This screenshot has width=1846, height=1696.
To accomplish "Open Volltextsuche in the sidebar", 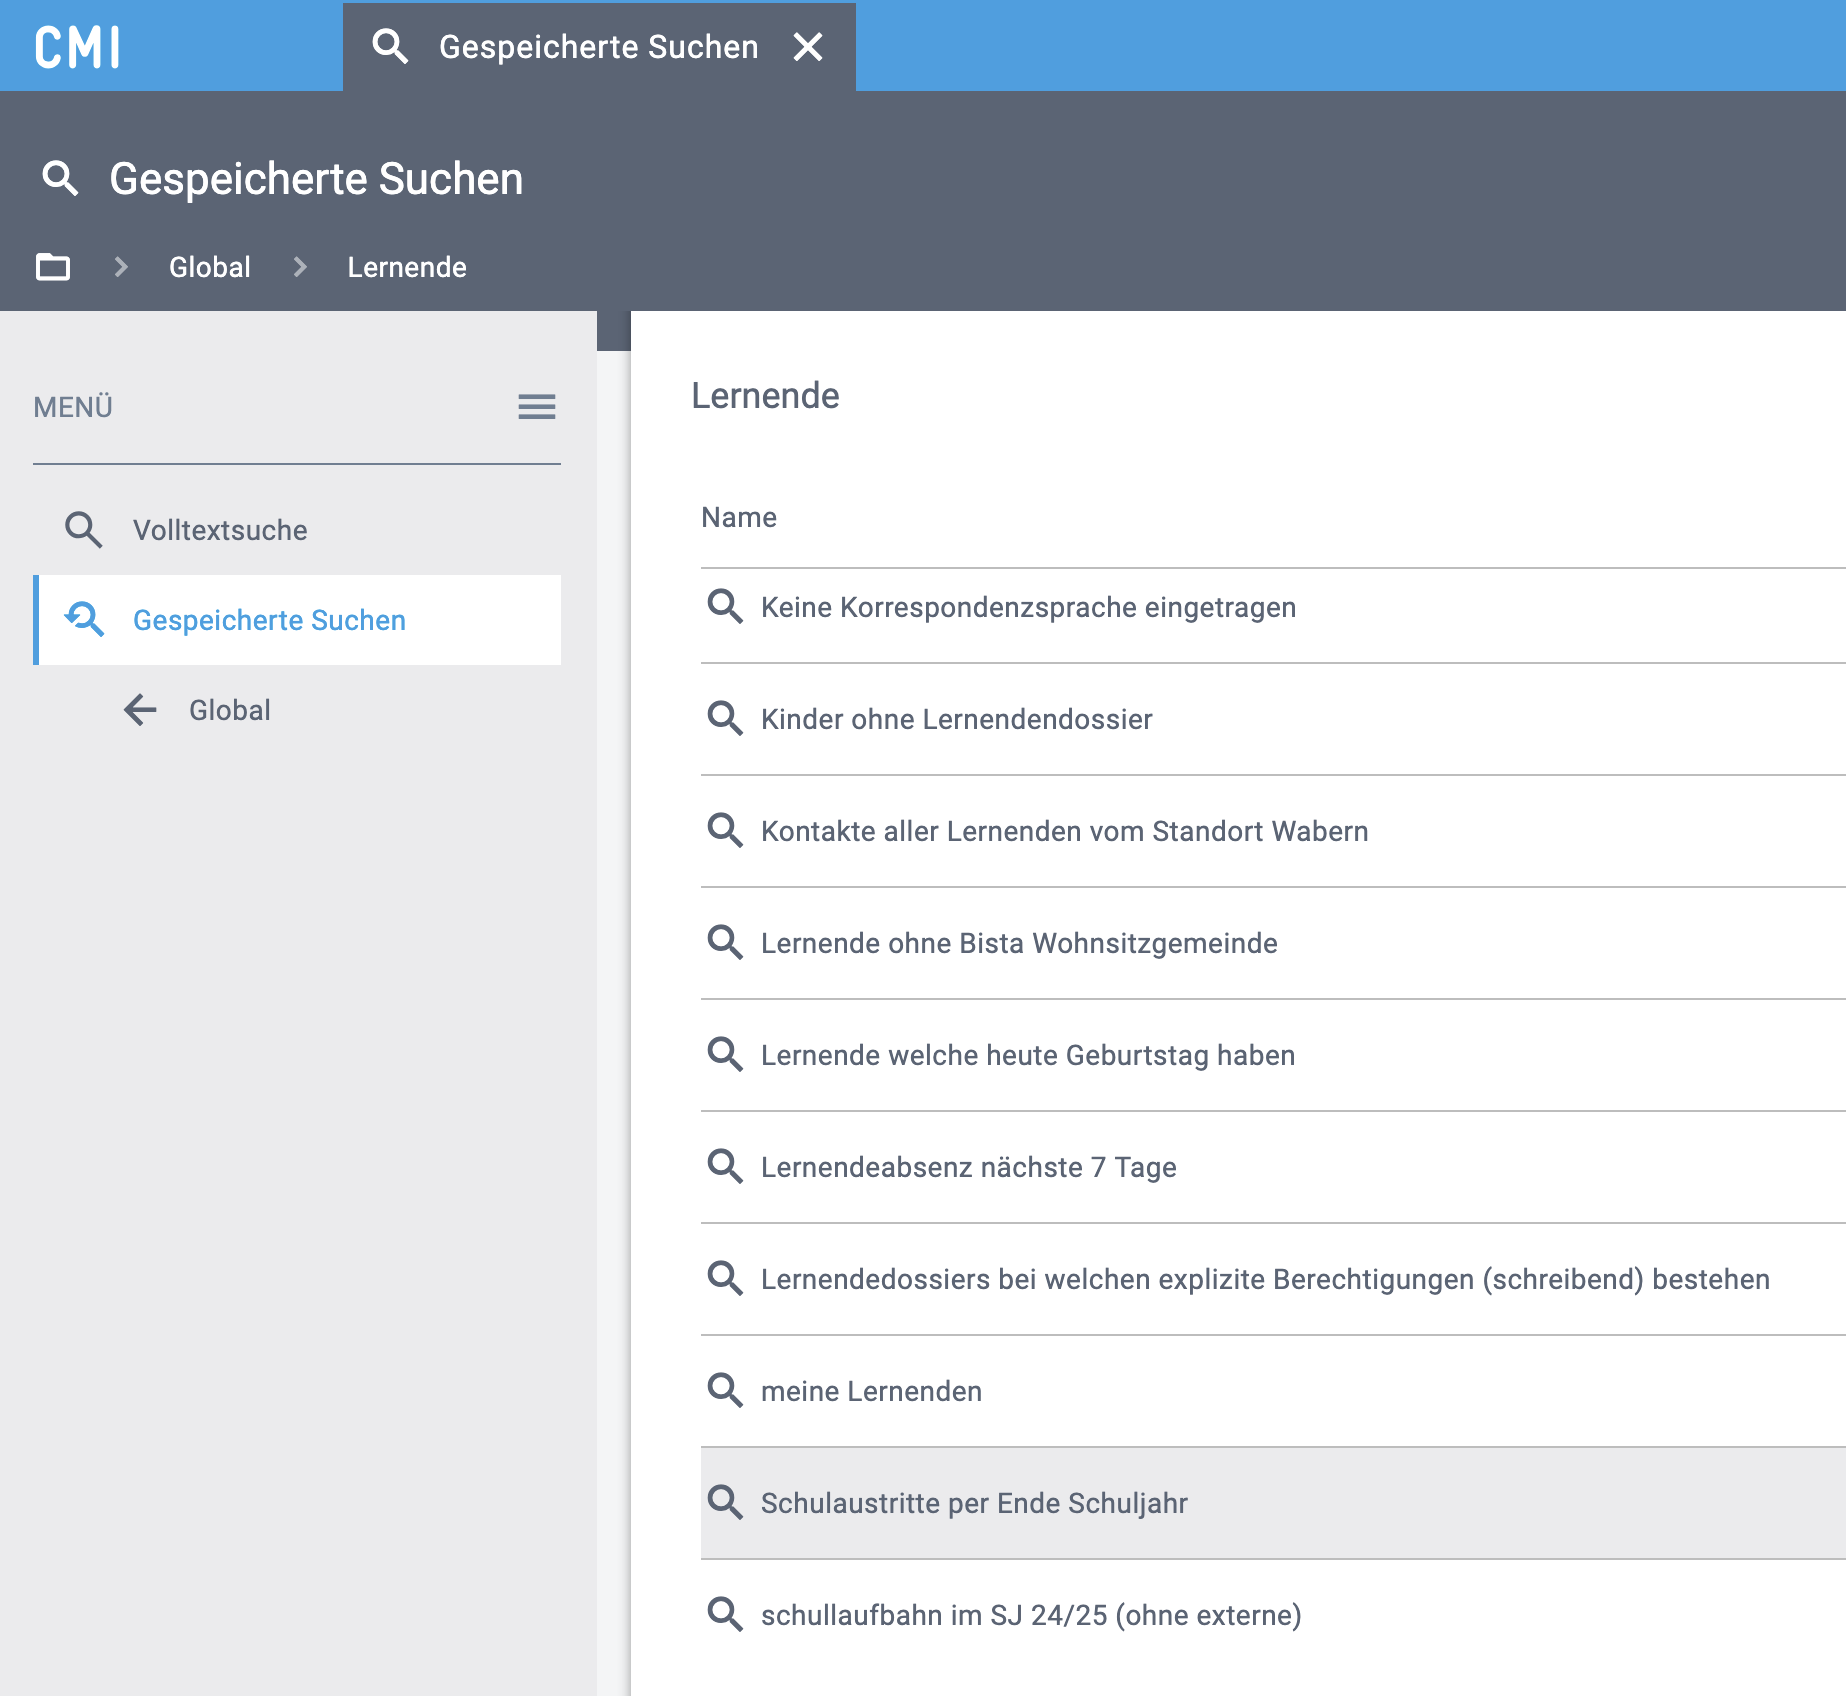I will pos(220,530).
